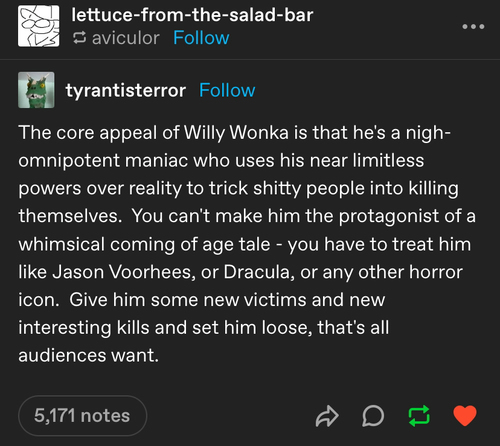
Task: Follow tyrantisterror's blog
Action: coord(227,90)
